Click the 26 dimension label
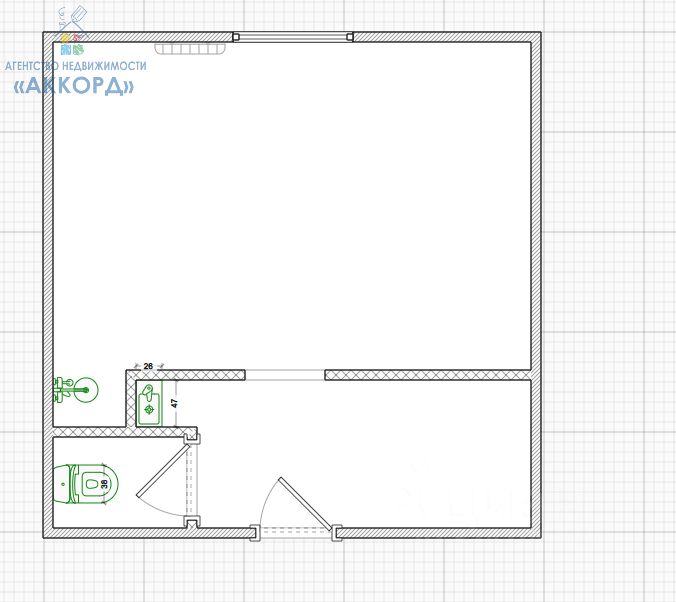676x602 pixels. click(148, 366)
